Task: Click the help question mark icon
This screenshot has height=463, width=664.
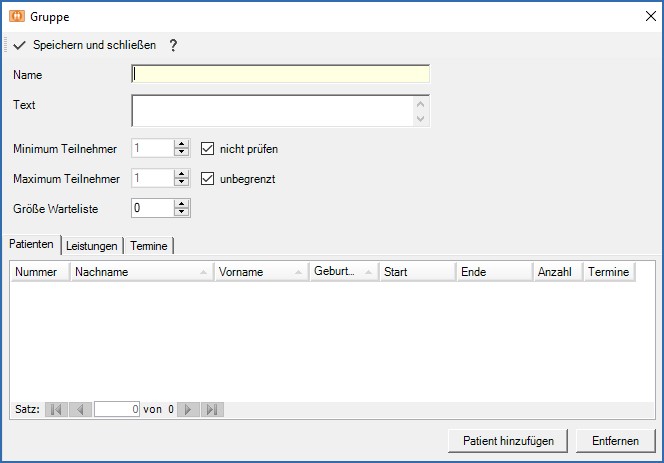Action: point(173,46)
